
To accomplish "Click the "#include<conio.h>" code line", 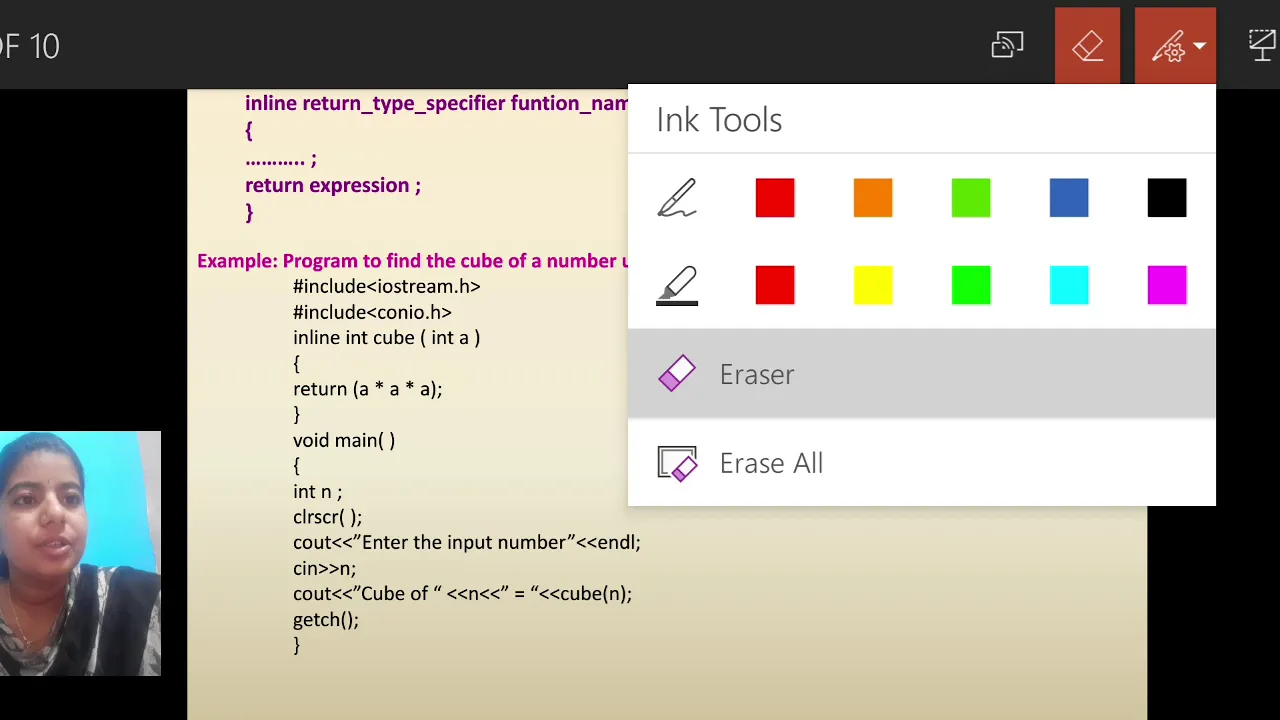I will [x=372, y=312].
